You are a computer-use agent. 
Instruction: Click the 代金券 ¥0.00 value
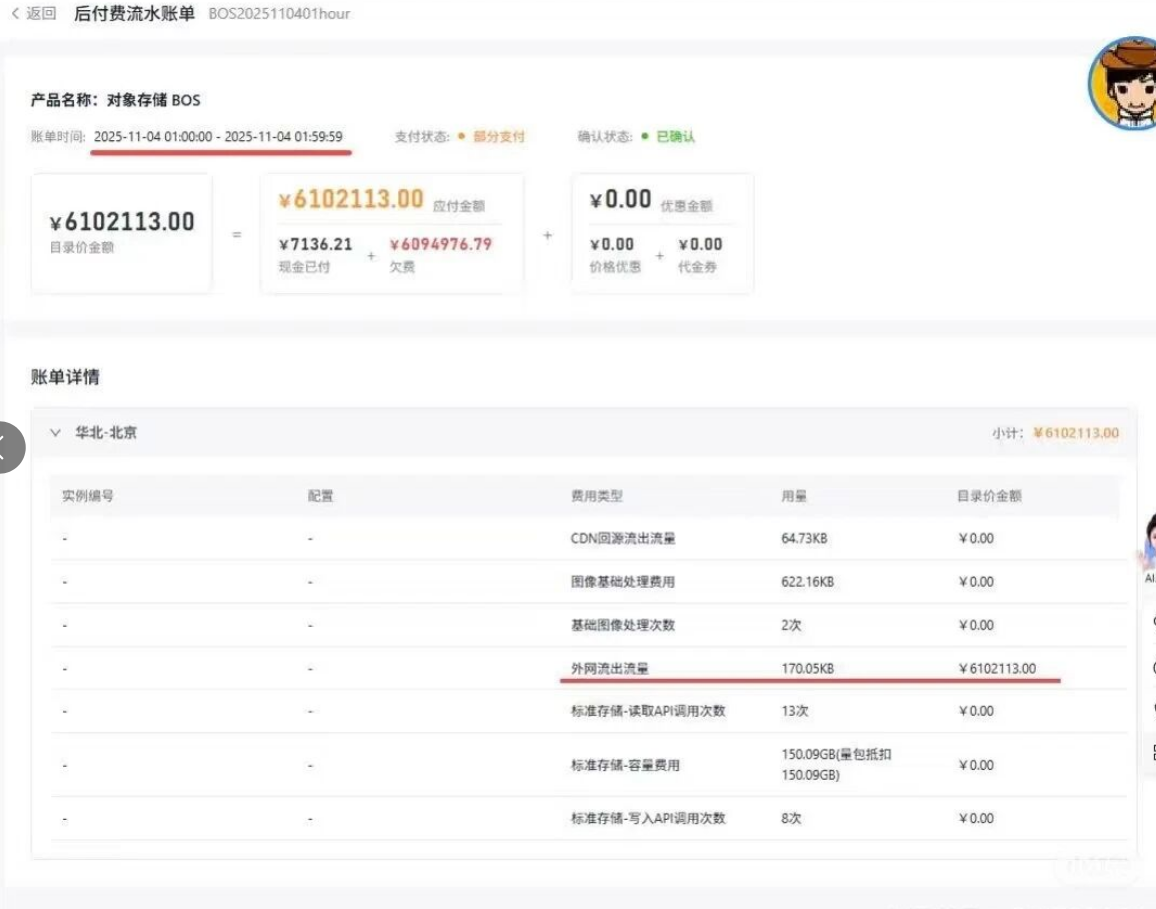tap(700, 244)
